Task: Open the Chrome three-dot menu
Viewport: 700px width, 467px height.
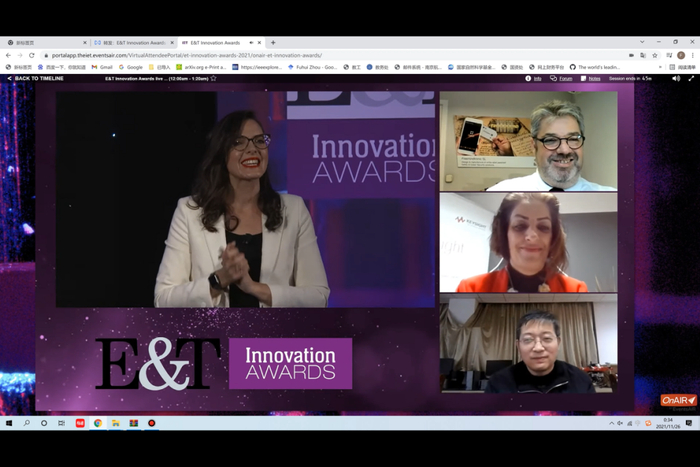Action: 693,55
